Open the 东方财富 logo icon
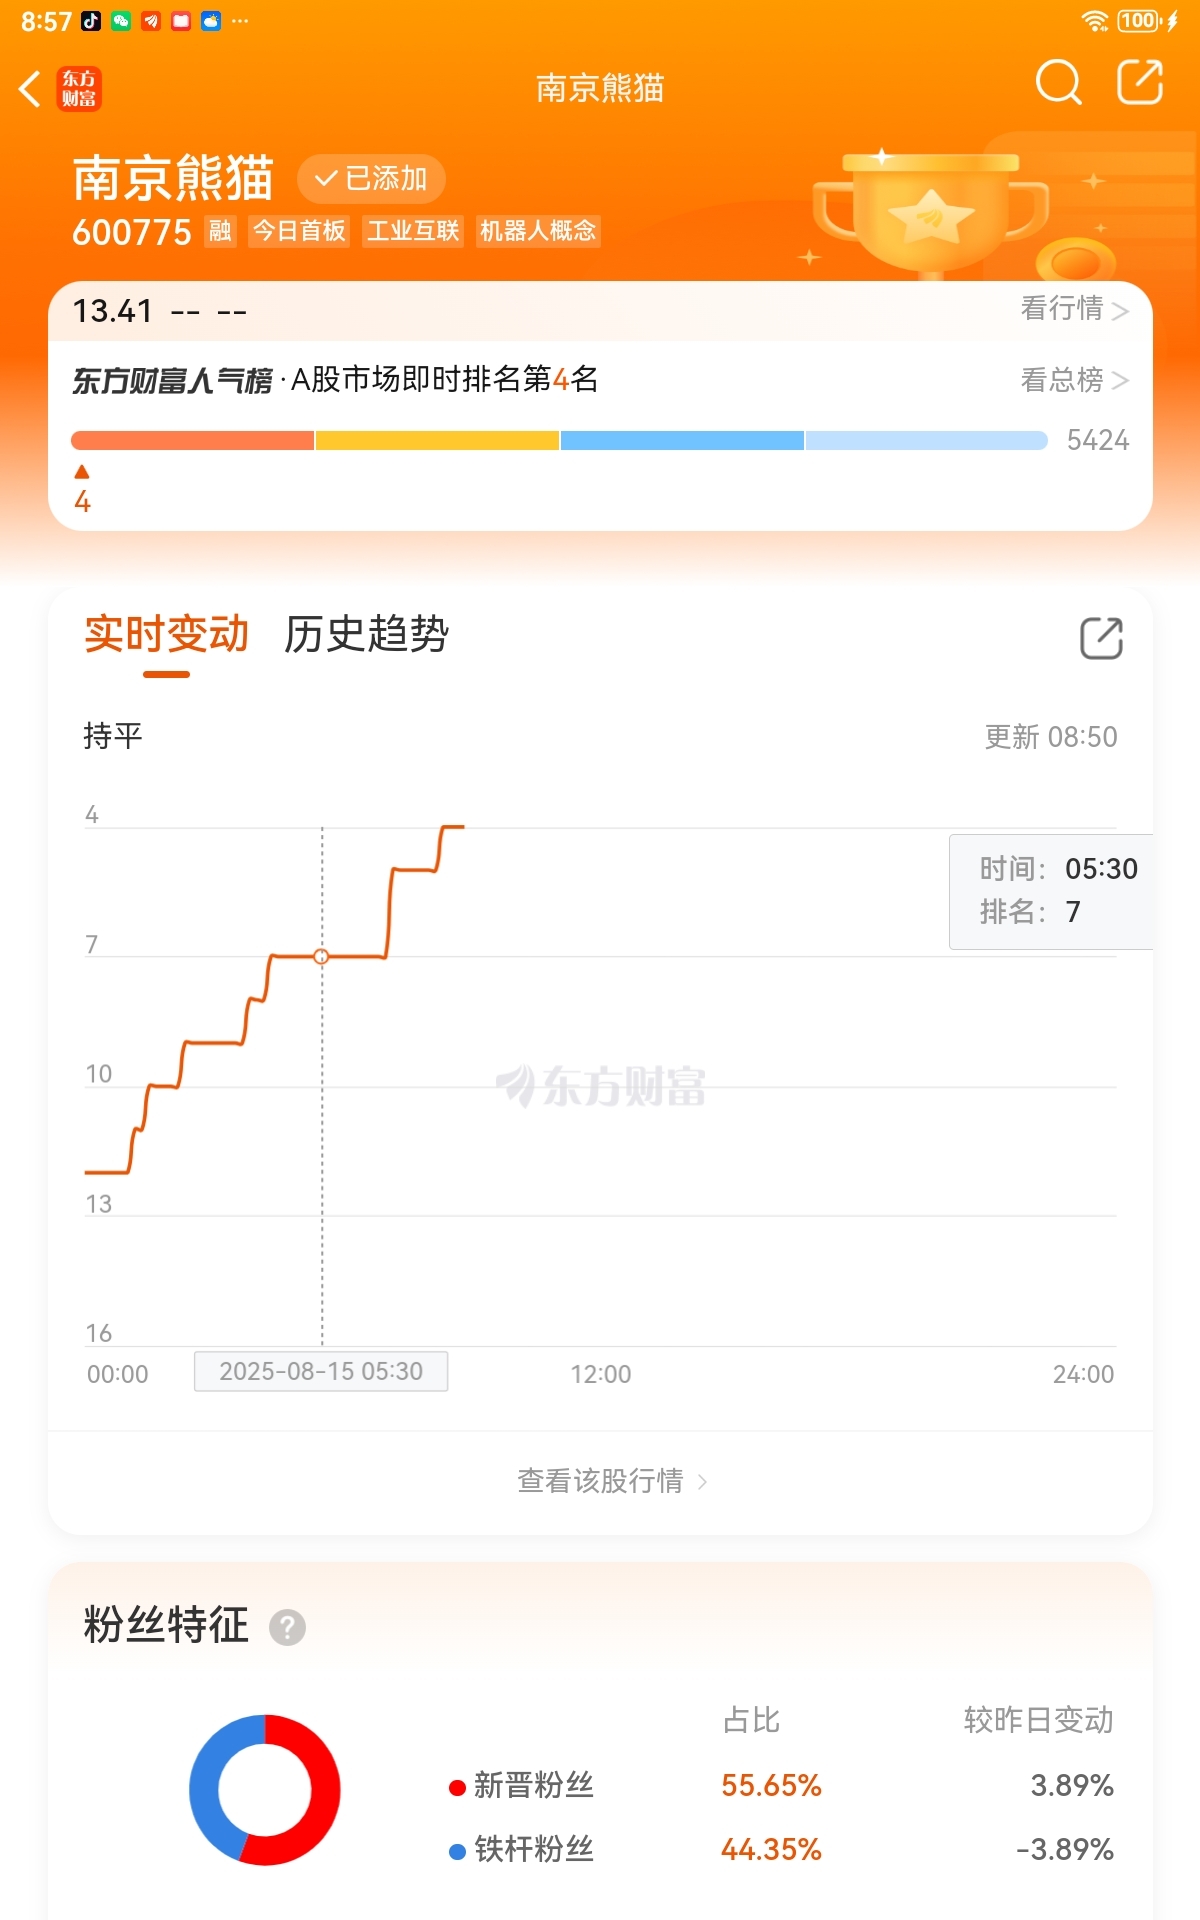Screen dimensions: 1200x1920 coord(79,88)
